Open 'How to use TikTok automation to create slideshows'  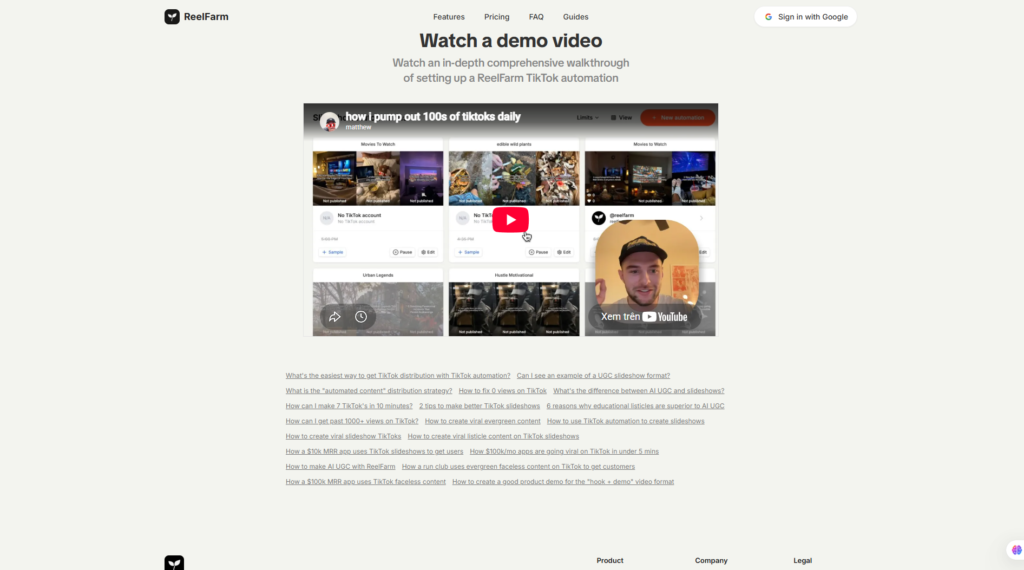coord(626,421)
